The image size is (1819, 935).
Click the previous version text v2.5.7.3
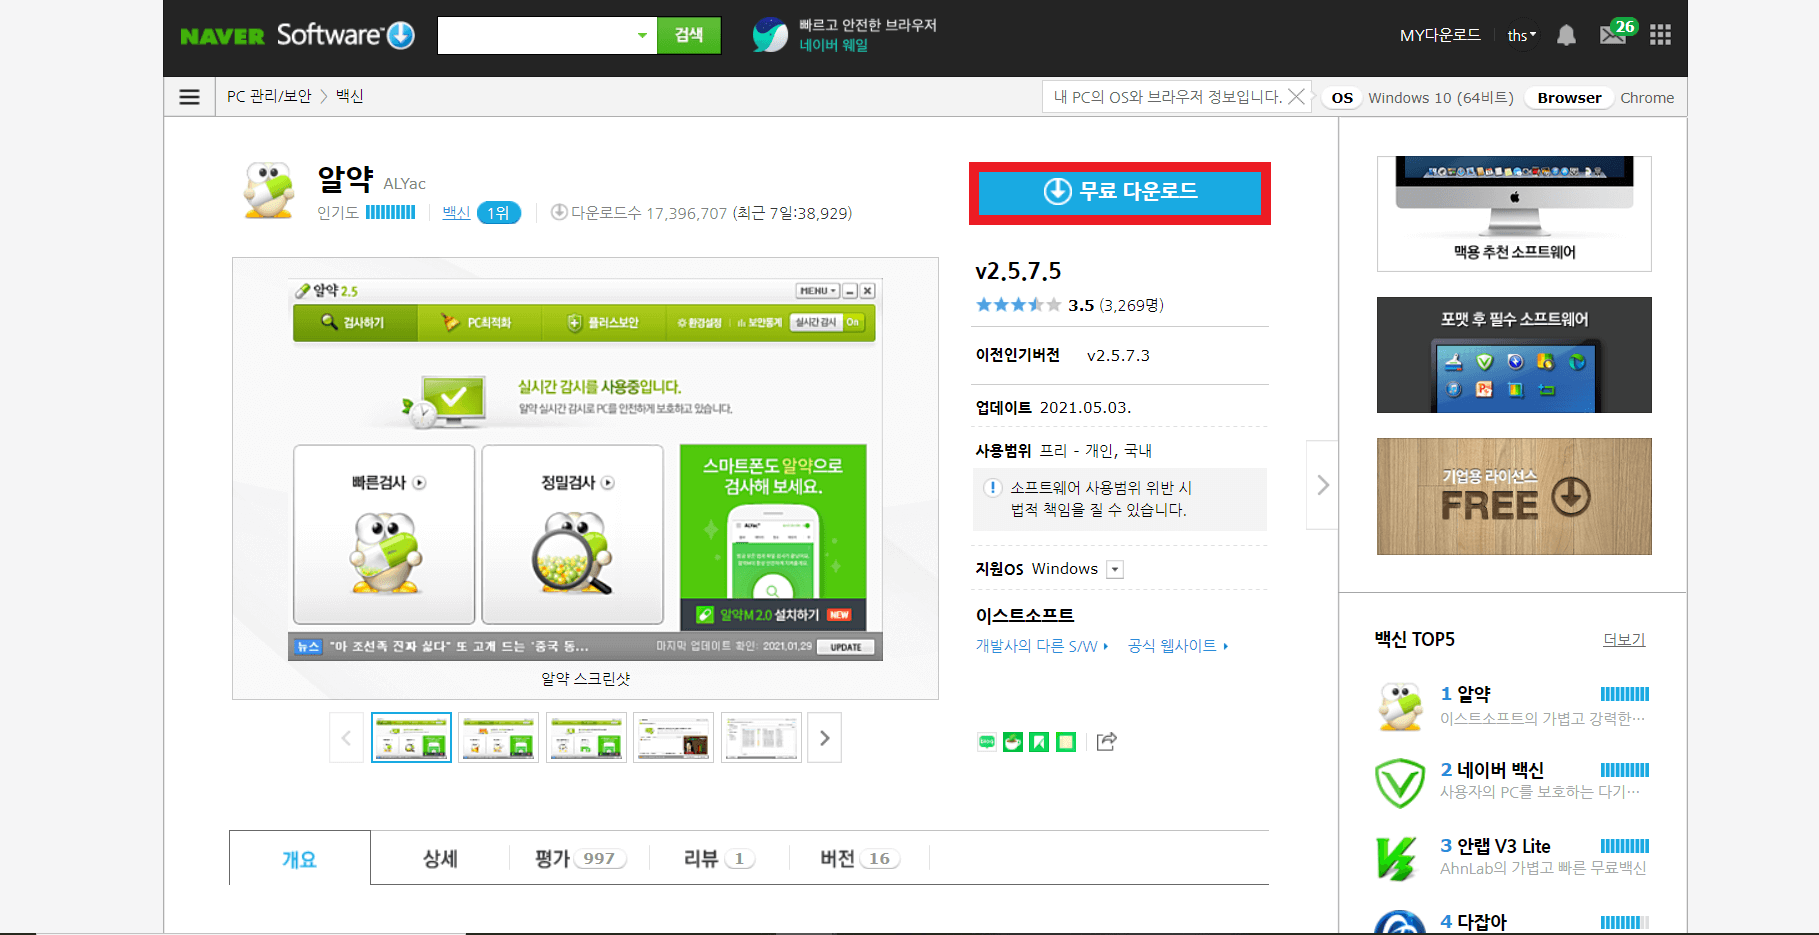click(1118, 355)
